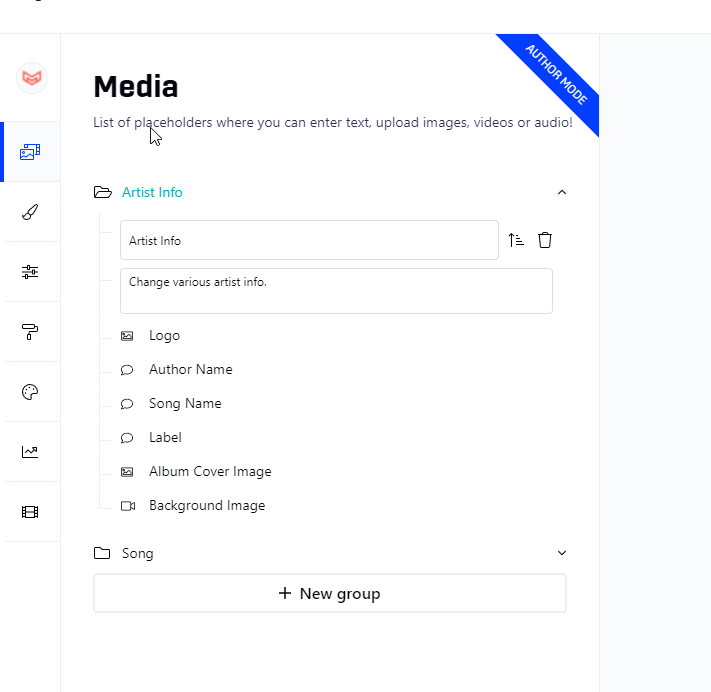
Task: Open the Media panel sidebar icon
Action: [30, 152]
